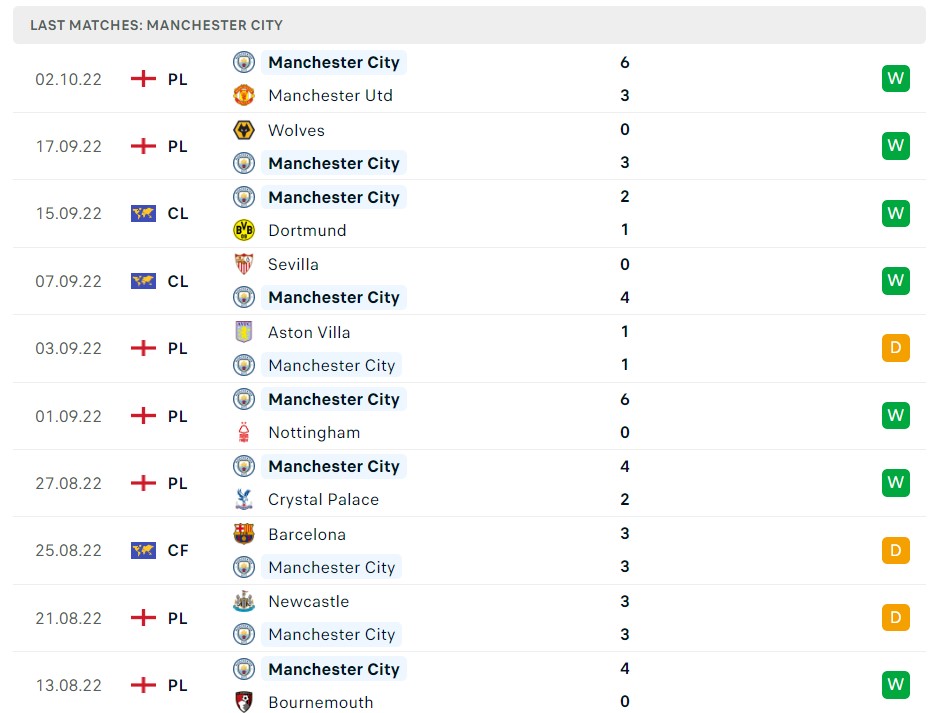Click the Champions League icon on the Dortmund match
Viewport: 938px width, 713px height.
(x=144, y=213)
